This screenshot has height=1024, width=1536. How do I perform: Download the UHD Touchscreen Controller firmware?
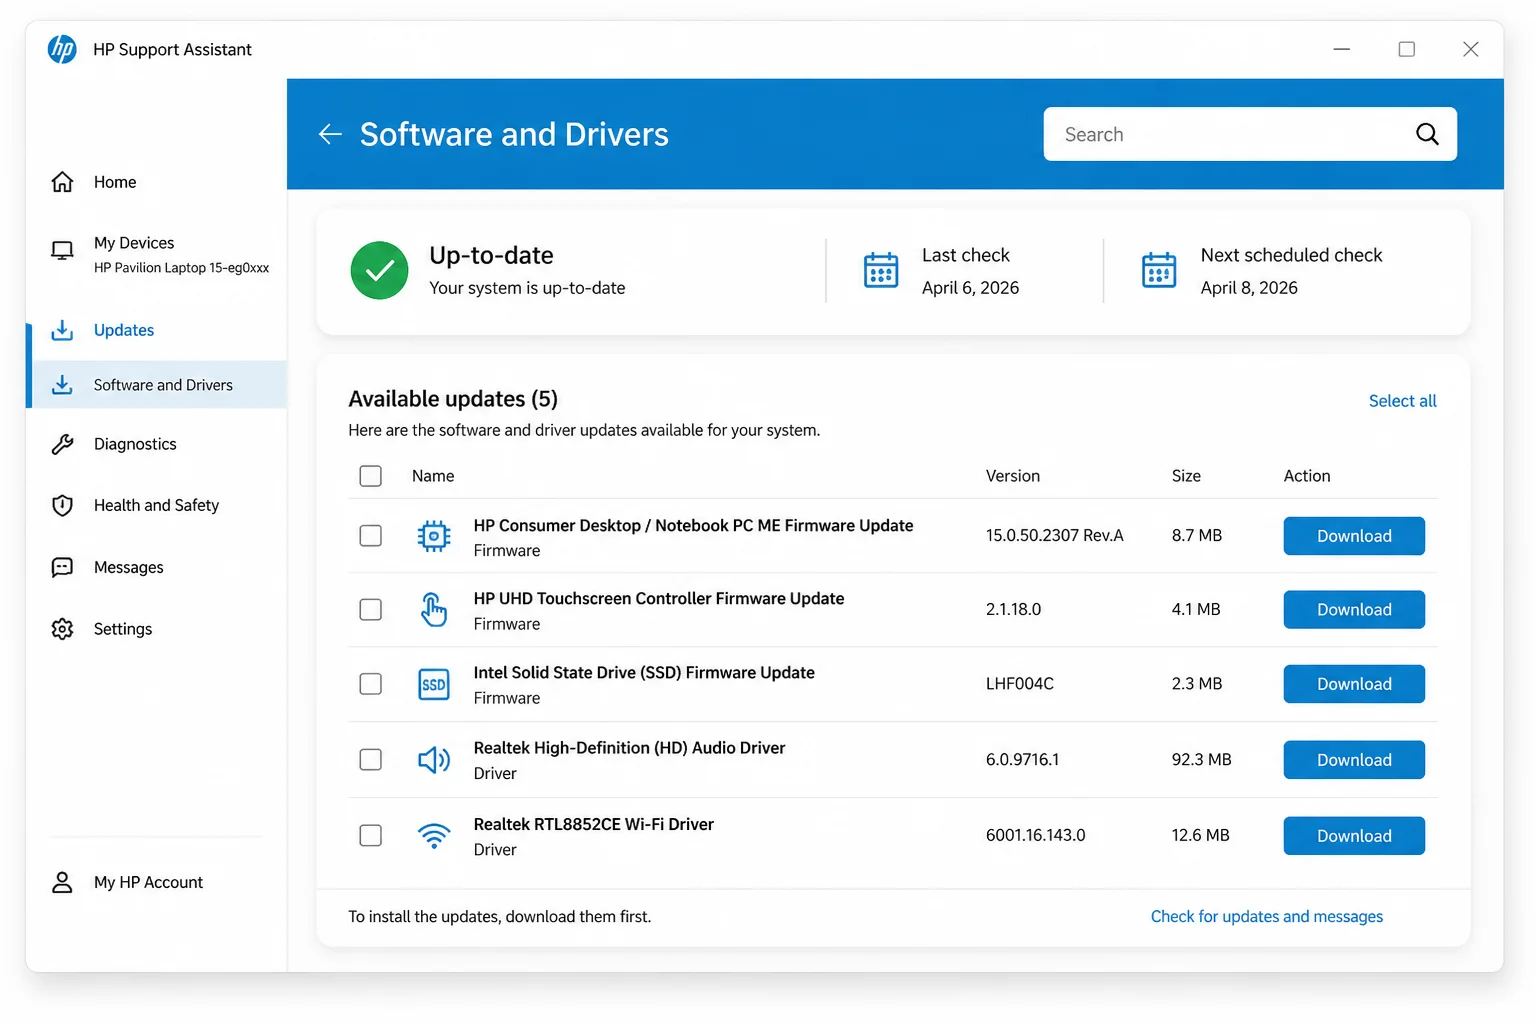tap(1354, 610)
